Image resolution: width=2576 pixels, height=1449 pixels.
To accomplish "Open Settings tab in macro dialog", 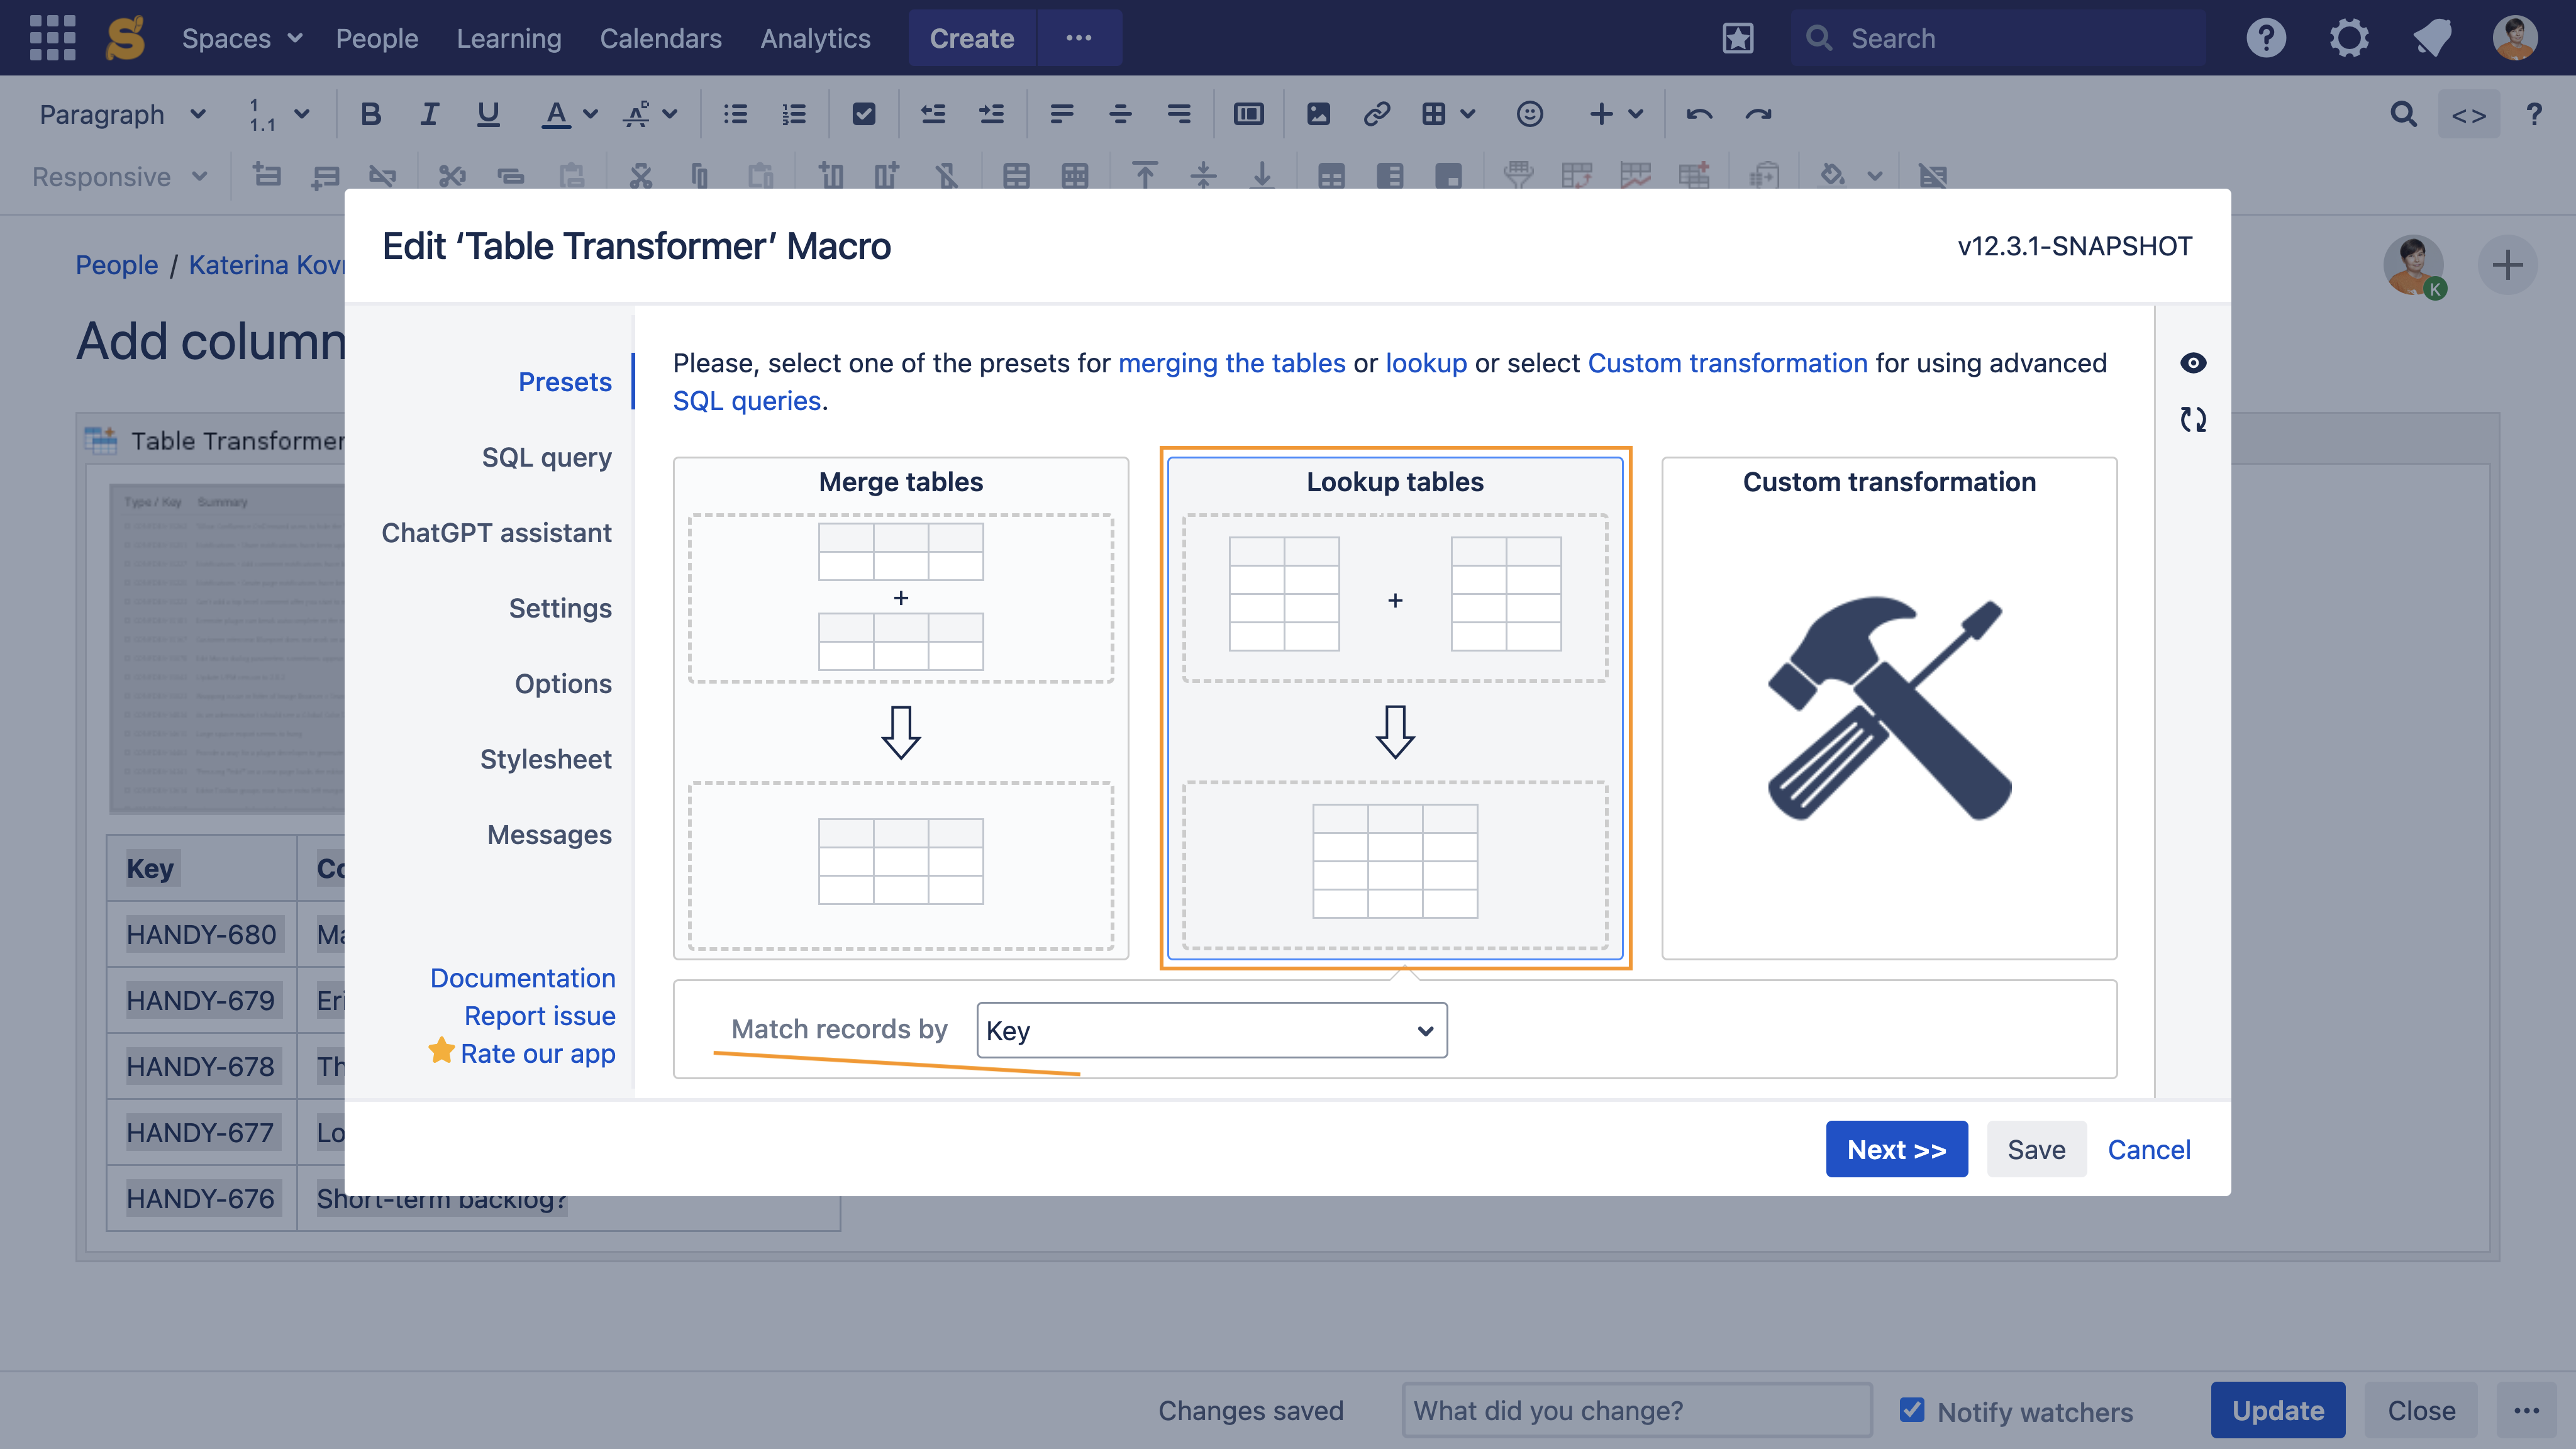I will (x=560, y=608).
